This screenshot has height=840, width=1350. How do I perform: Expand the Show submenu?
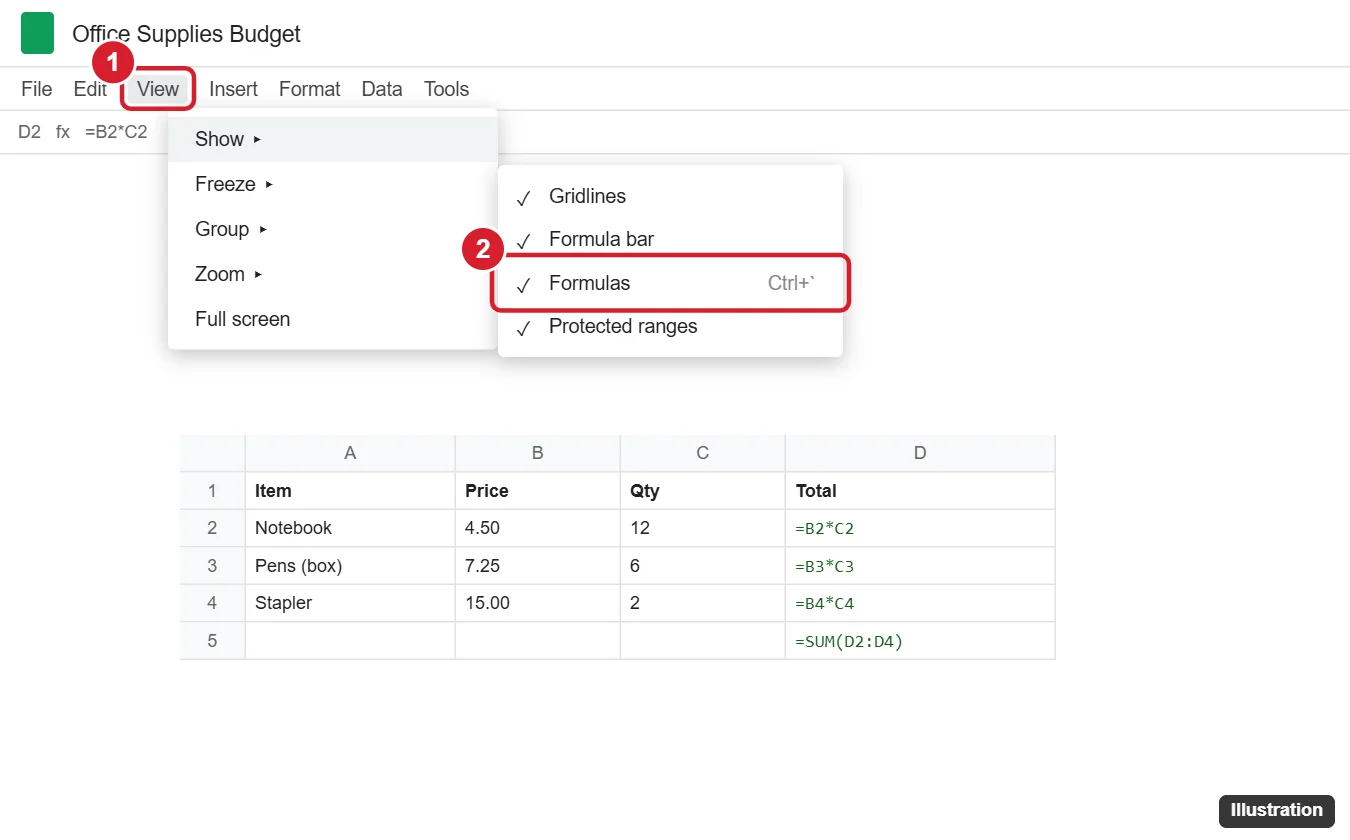[x=333, y=139]
